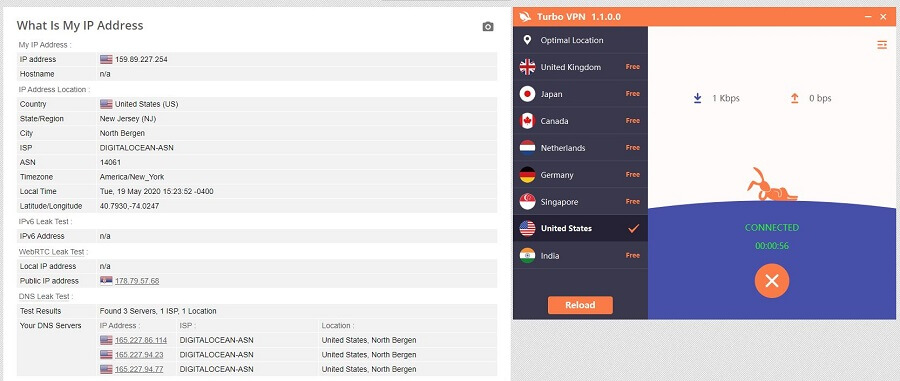Image resolution: width=900 pixels, height=381 pixels.
Task: Click the ISP value DIGITALOCEAN-ASN
Action: click(137, 147)
